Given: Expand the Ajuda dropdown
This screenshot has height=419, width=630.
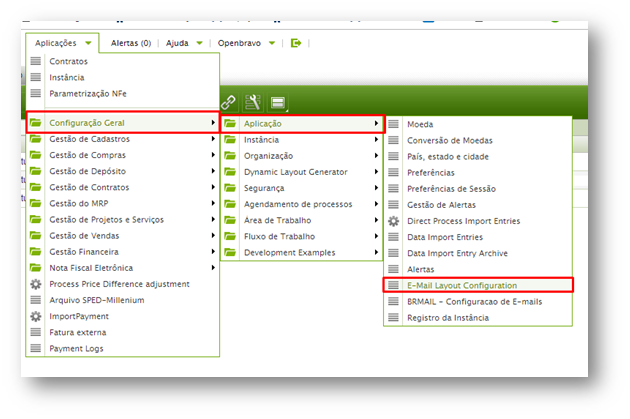Looking at the screenshot, I should pyautogui.click(x=183, y=43).
